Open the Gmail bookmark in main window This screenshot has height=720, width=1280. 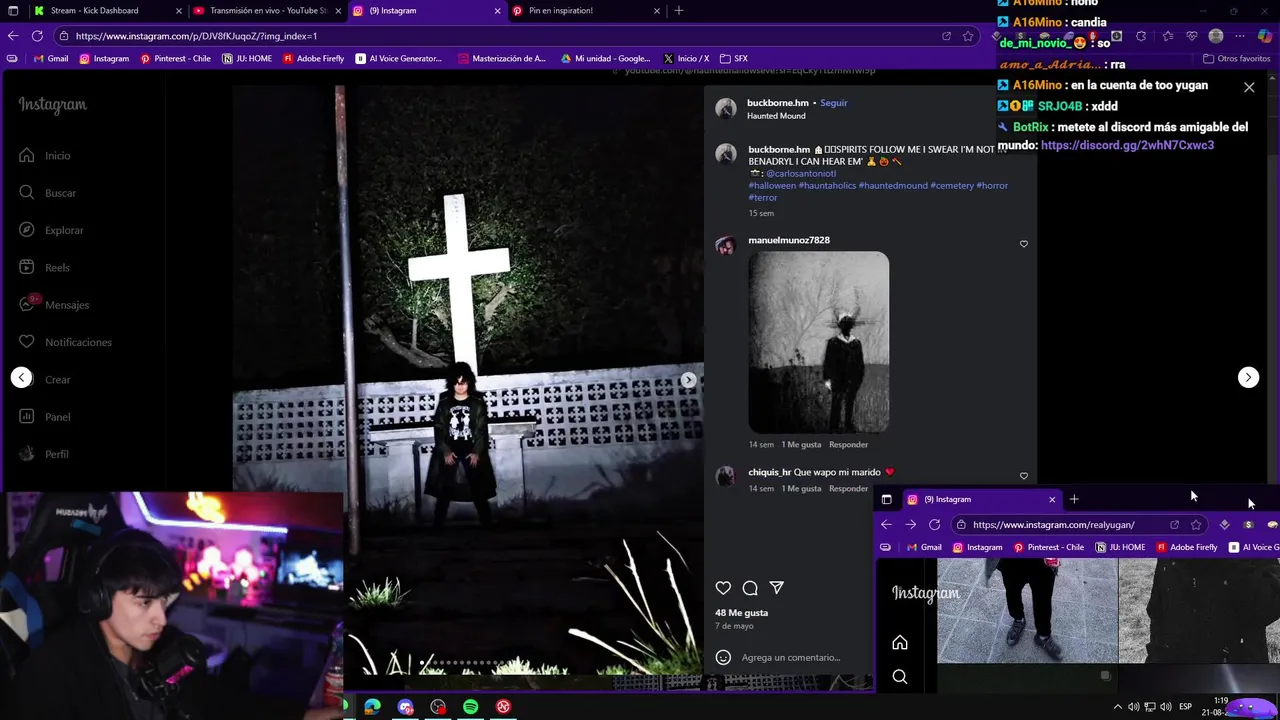pyautogui.click(x=51, y=59)
